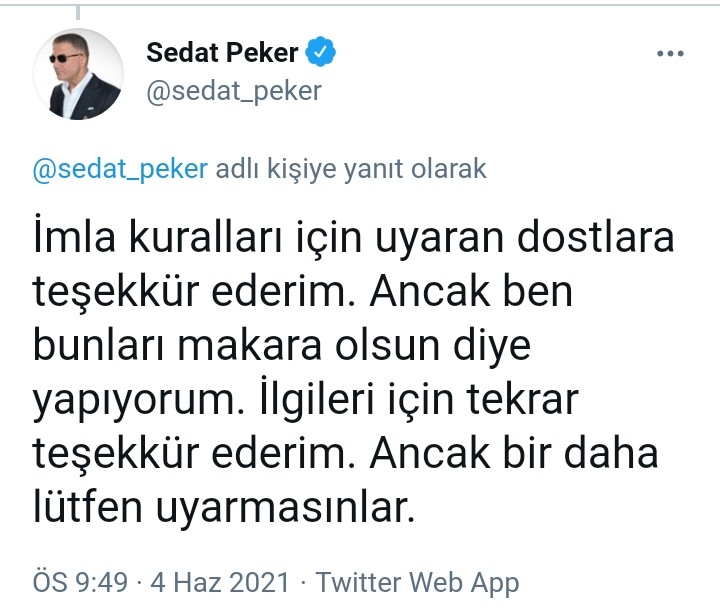Click the line 'teşekkür ederim. Ancak bir daha'
Viewport: 720px width, 616px height.
coord(346,455)
